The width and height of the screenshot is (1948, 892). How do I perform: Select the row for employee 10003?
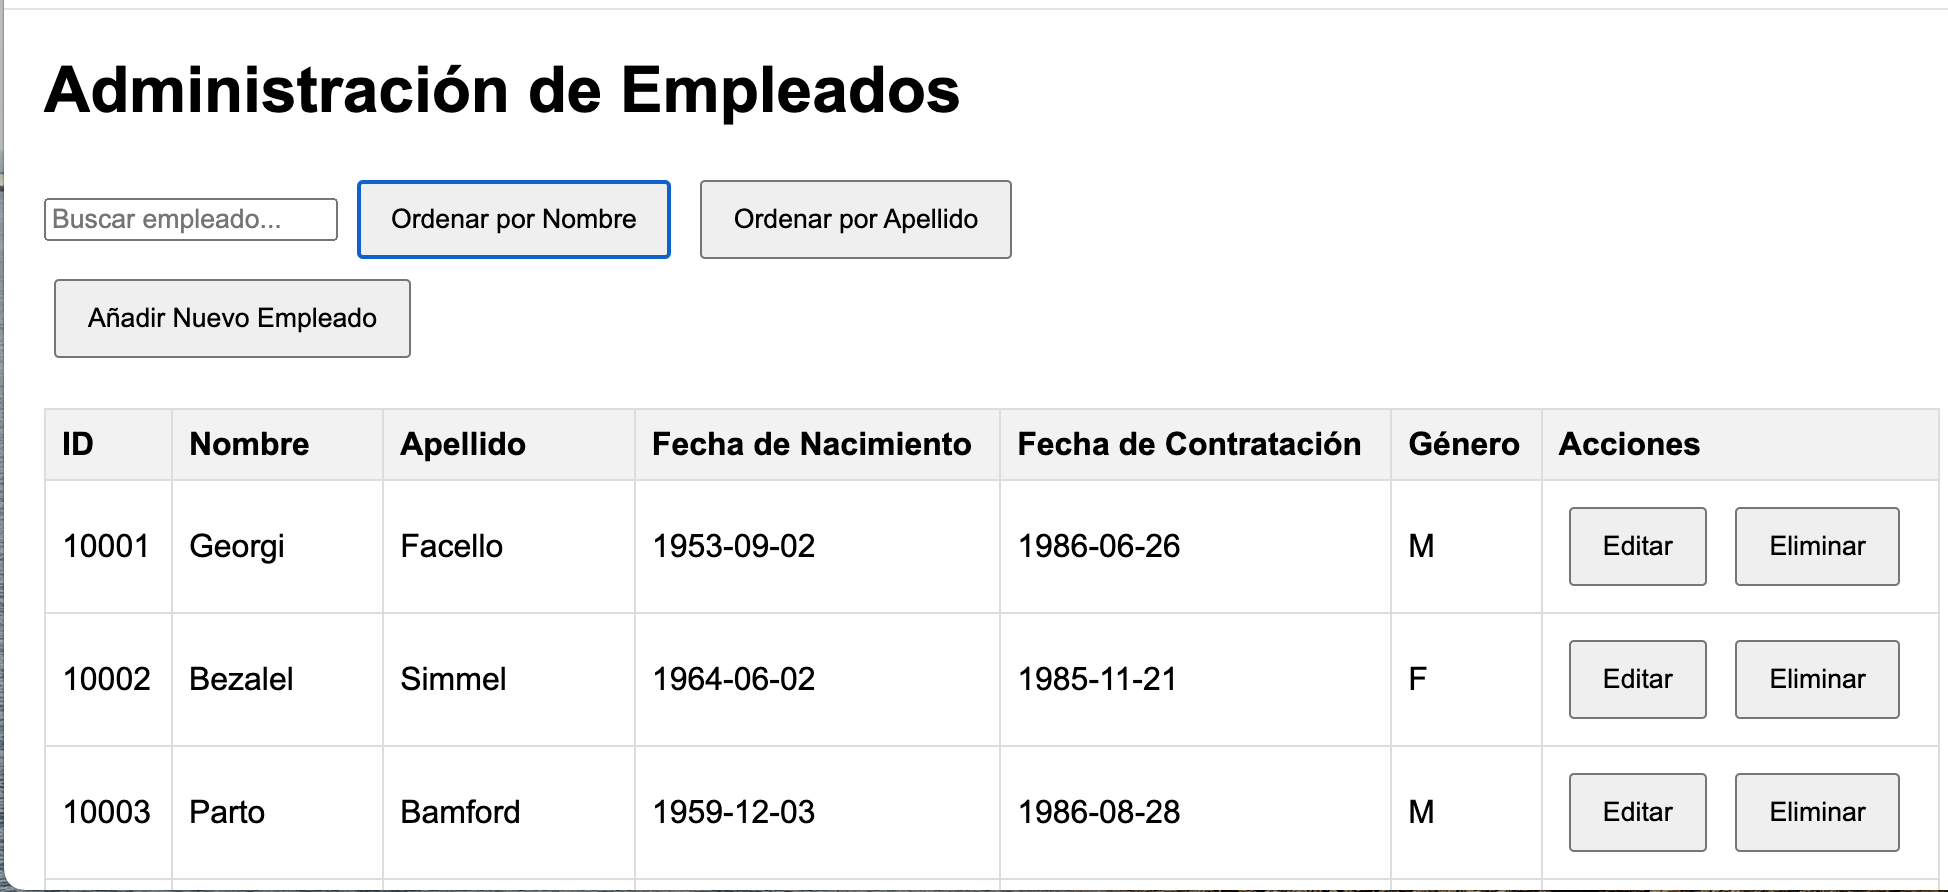tap(700, 812)
